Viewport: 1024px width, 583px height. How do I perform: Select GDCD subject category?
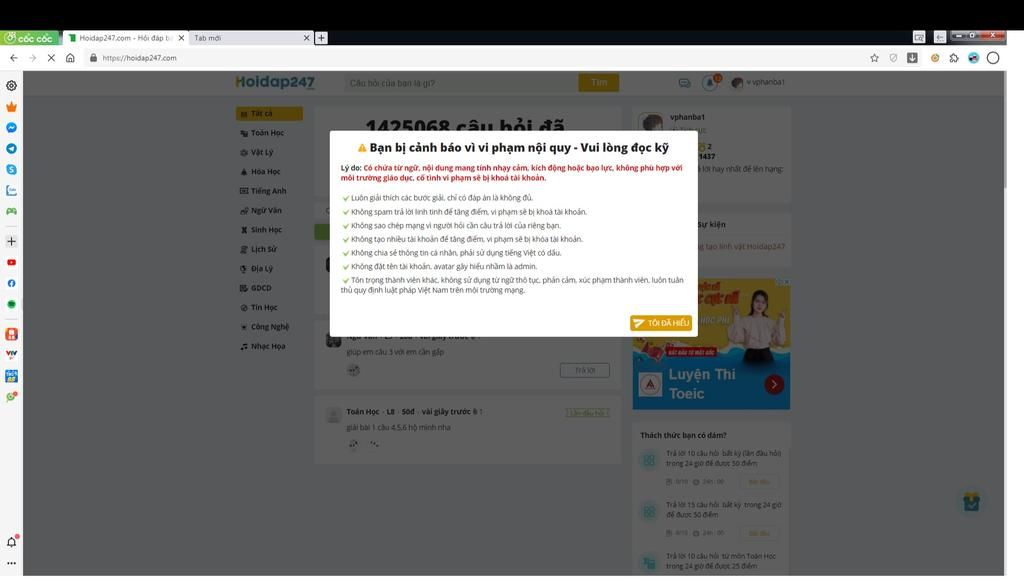256,288
